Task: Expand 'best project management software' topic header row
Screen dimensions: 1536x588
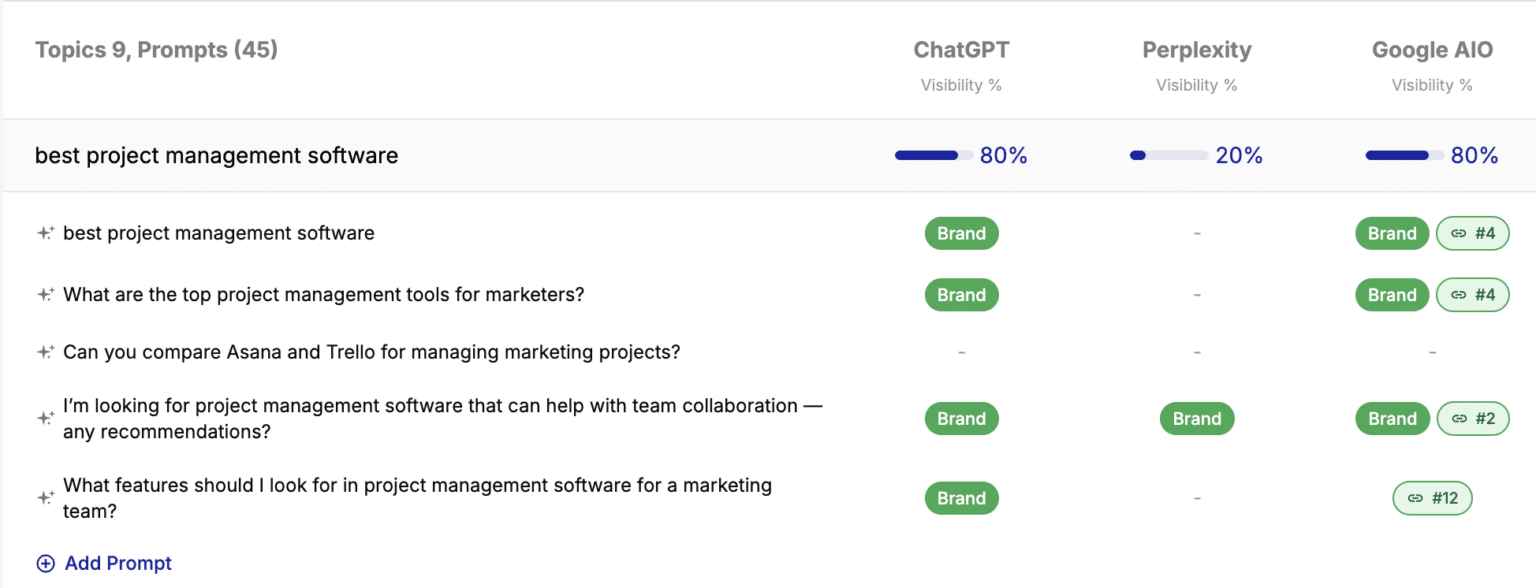Action: click(768, 155)
